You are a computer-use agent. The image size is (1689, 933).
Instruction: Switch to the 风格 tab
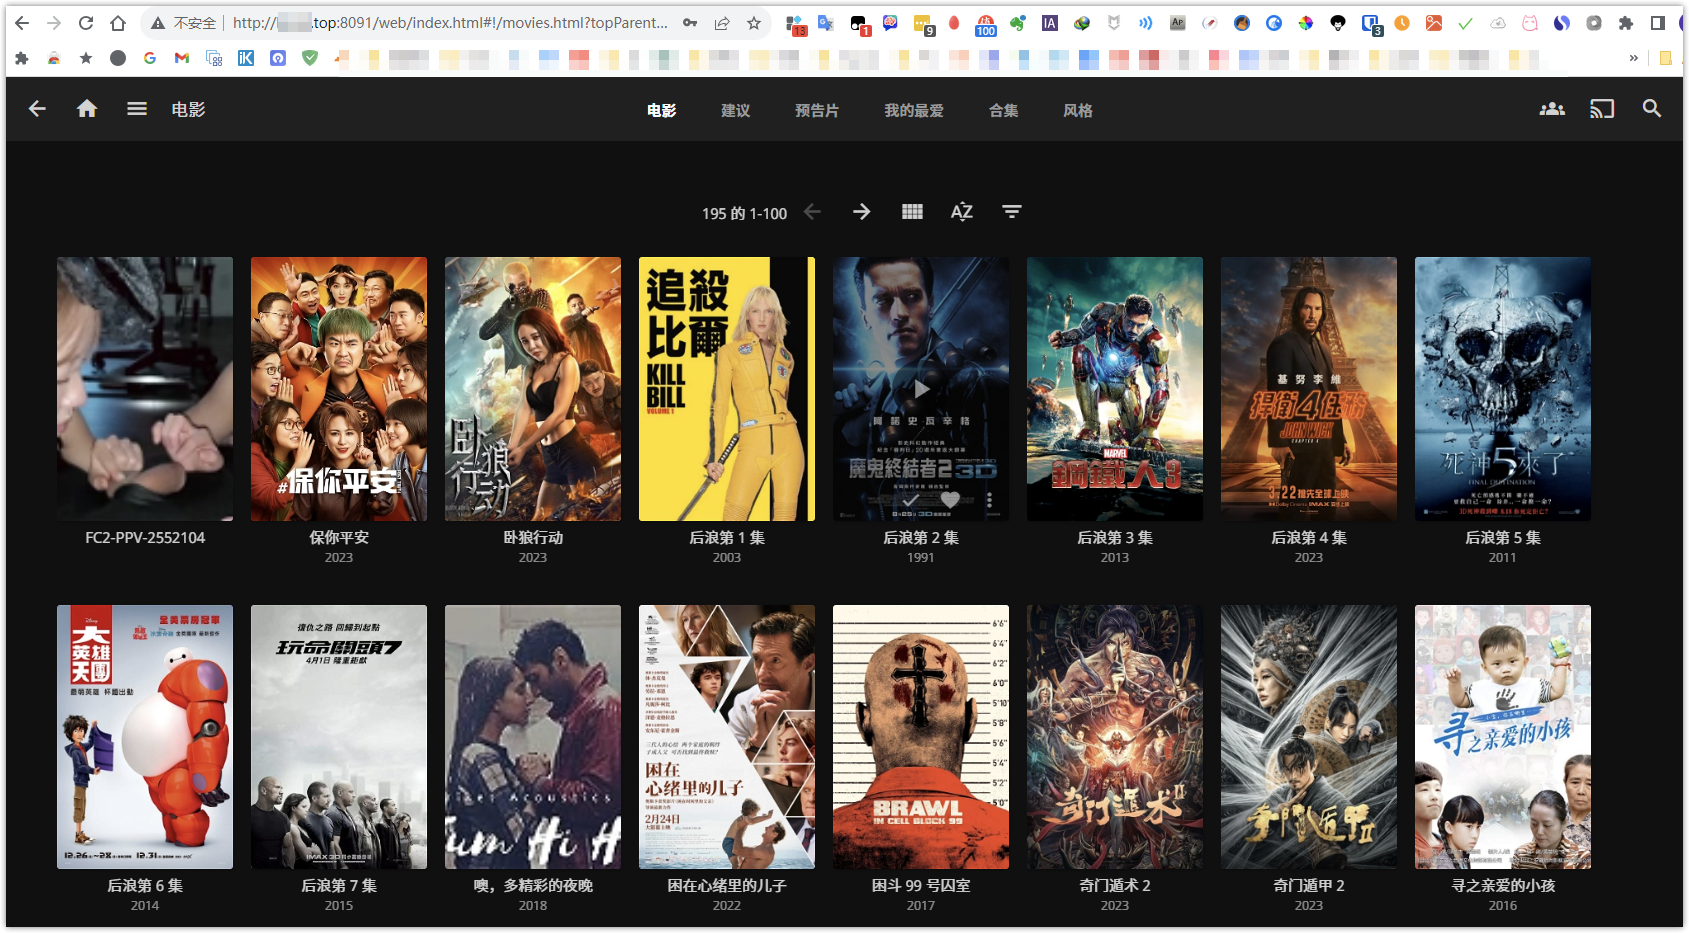point(1078,111)
